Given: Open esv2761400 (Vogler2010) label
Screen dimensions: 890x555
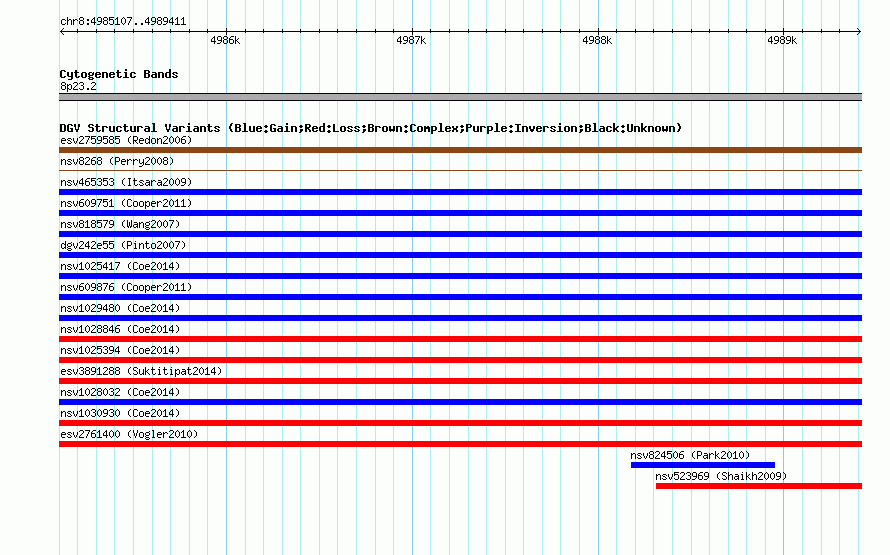Looking at the screenshot, I should pos(129,434).
